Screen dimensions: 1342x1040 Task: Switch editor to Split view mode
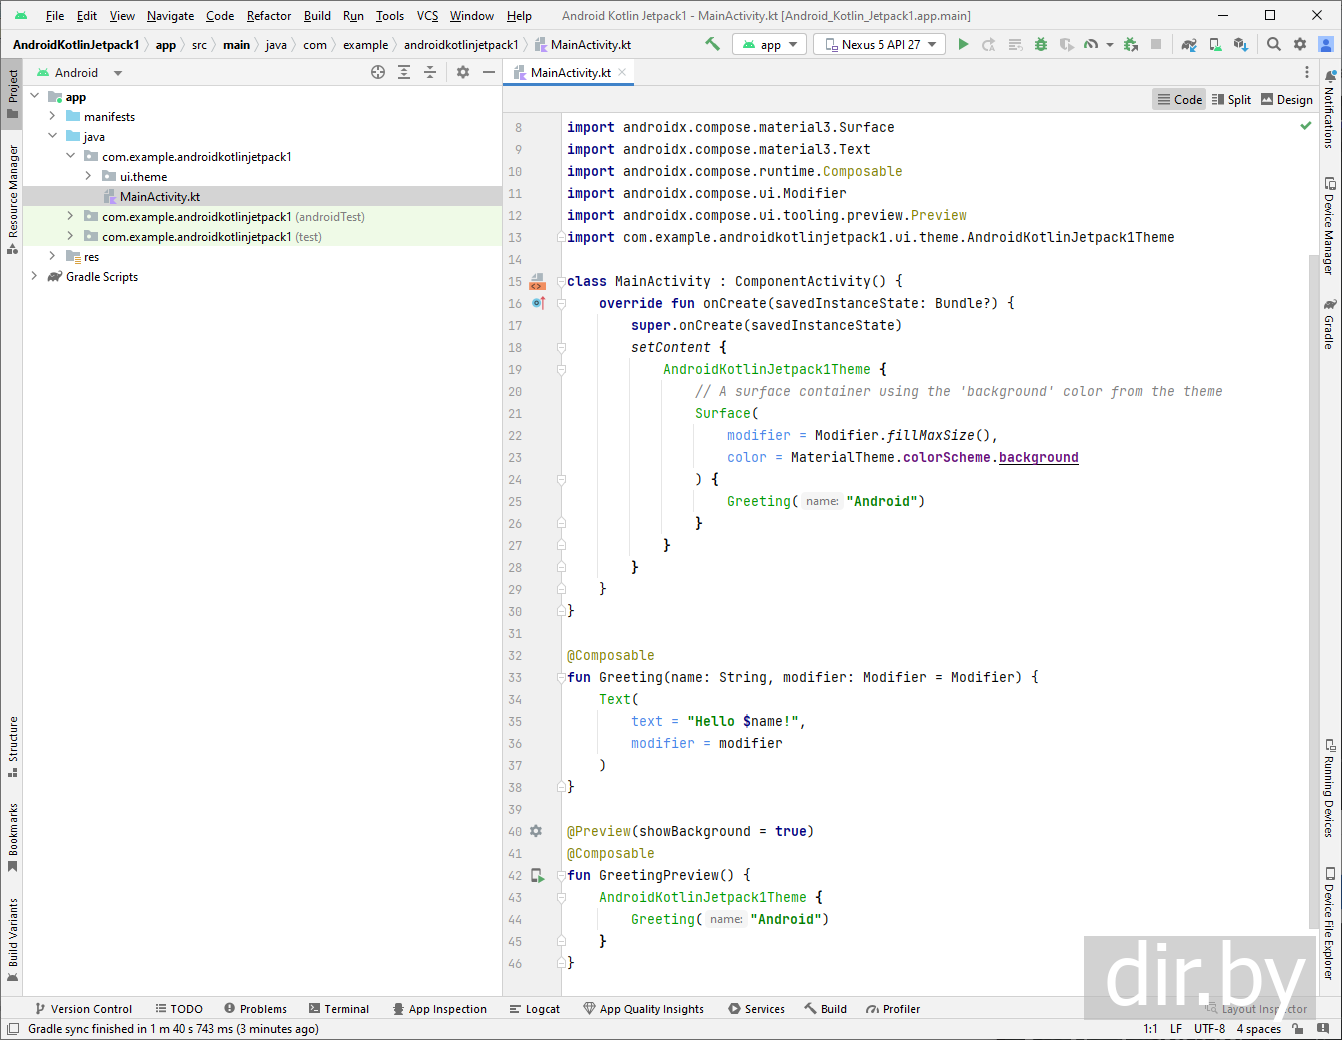point(1231,99)
